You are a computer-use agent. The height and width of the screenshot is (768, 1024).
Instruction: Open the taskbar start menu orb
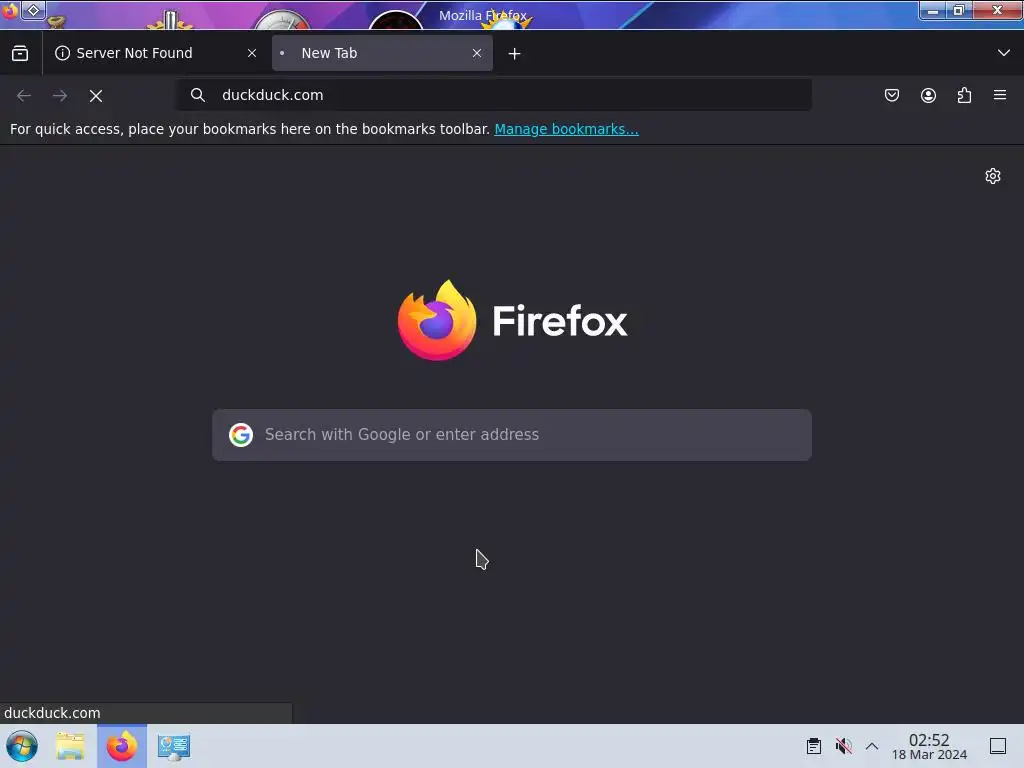coord(22,746)
